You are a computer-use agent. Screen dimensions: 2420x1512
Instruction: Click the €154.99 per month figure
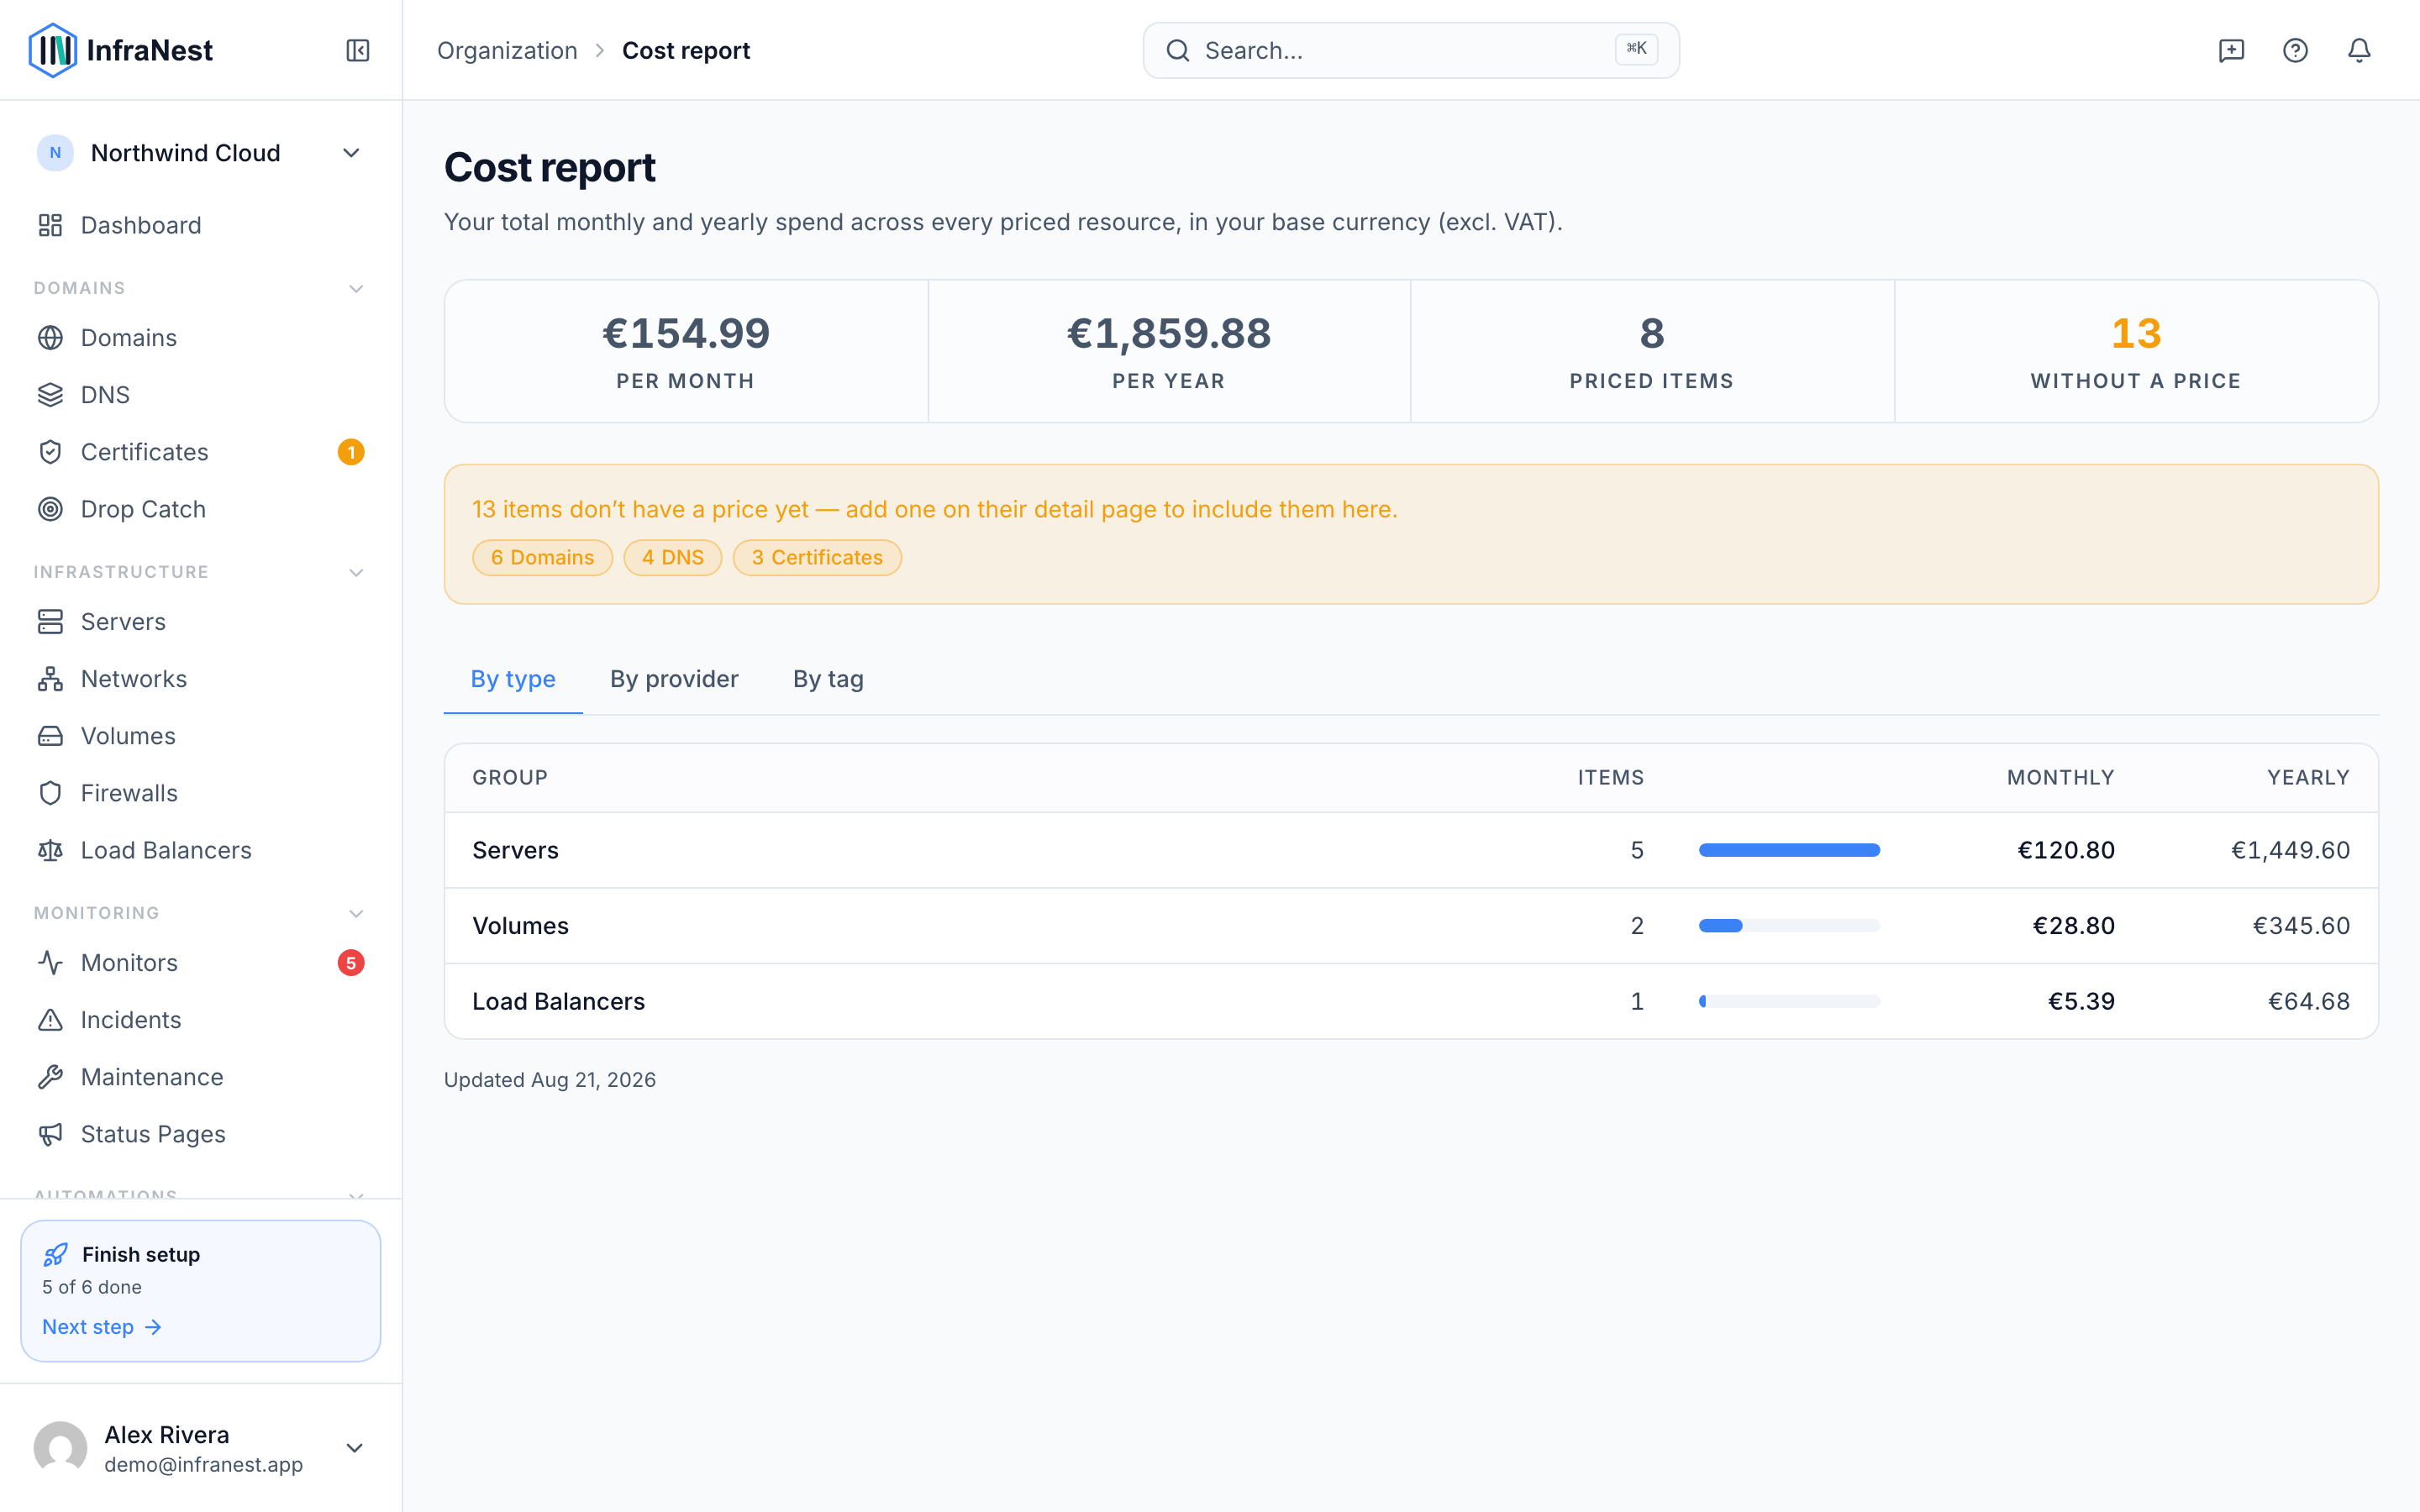[x=686, y=333]
